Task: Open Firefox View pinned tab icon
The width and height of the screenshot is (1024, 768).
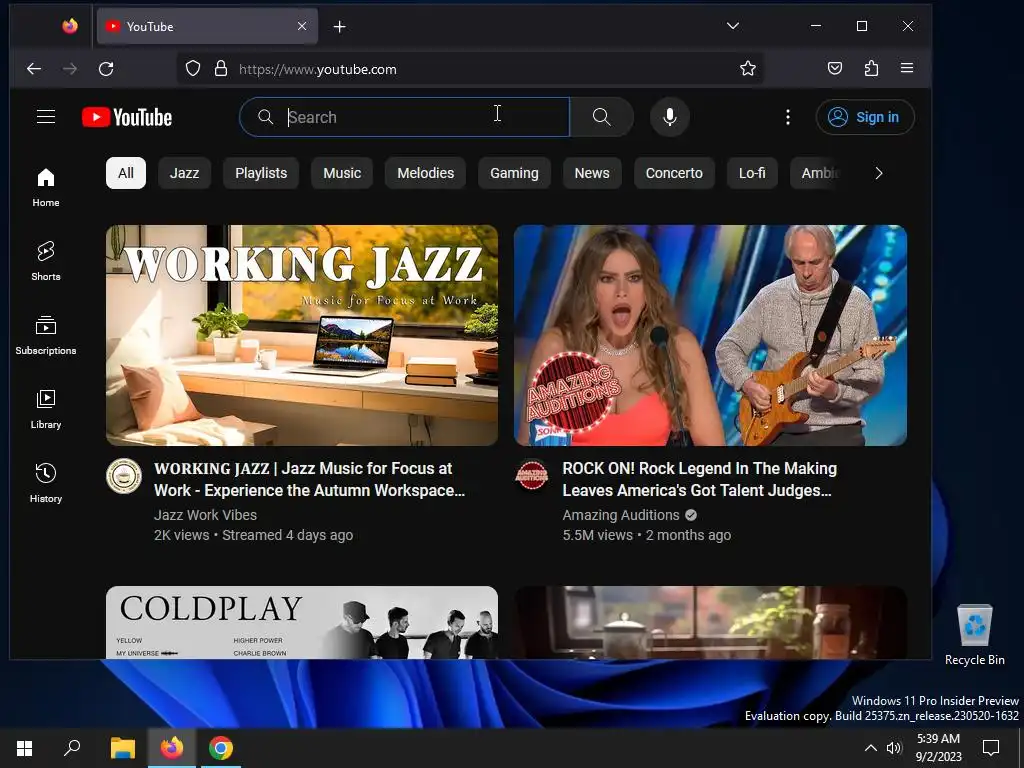Action: (70, 26)
